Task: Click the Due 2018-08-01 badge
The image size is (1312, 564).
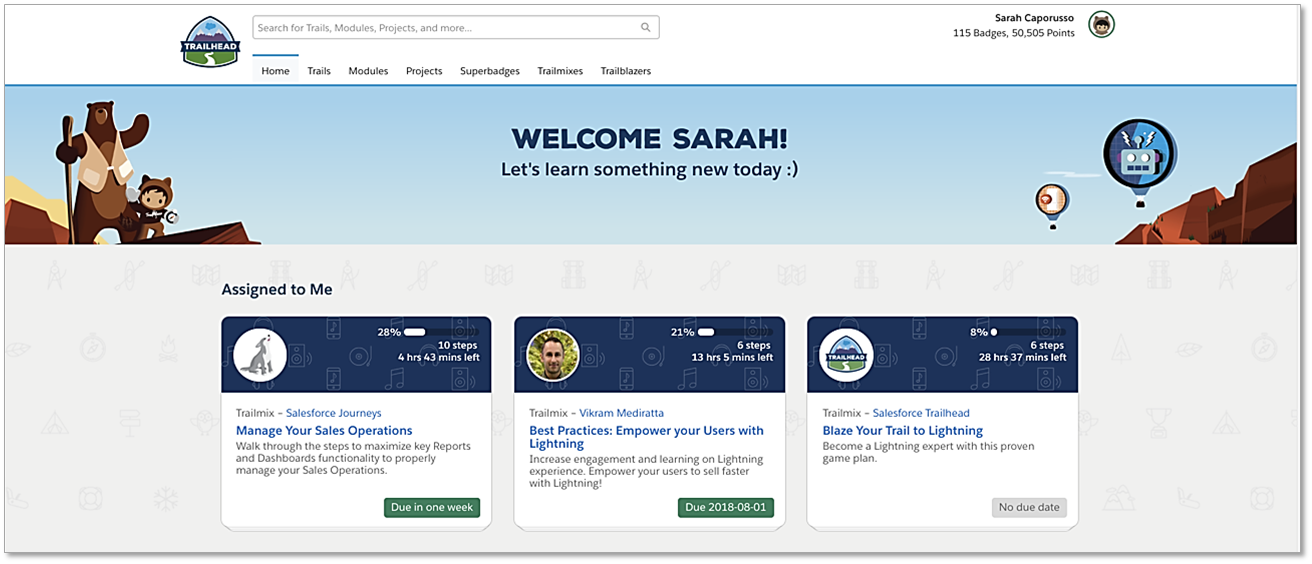Action: [x=726, y=508]
